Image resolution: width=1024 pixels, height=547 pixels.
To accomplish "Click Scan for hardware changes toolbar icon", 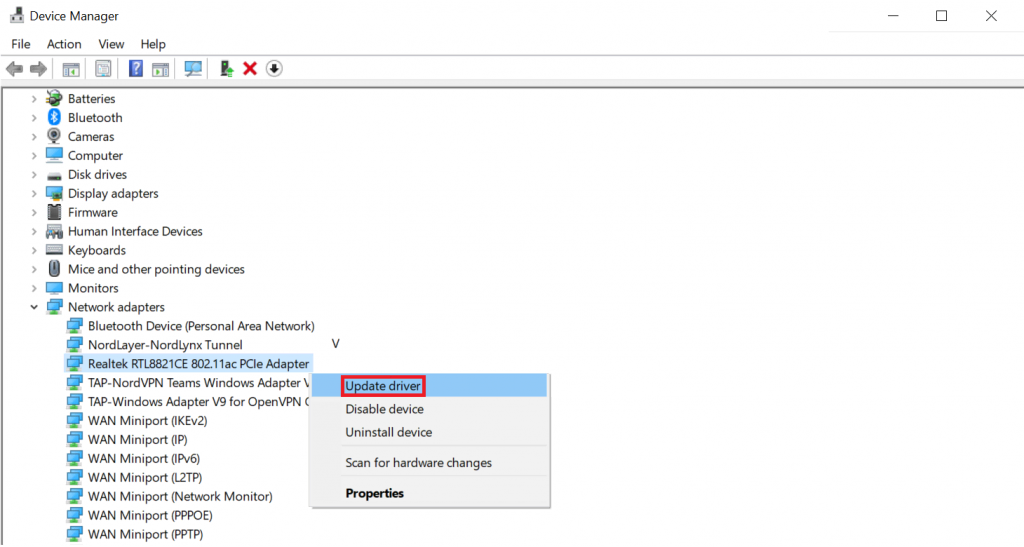I will tap(193, 69).
